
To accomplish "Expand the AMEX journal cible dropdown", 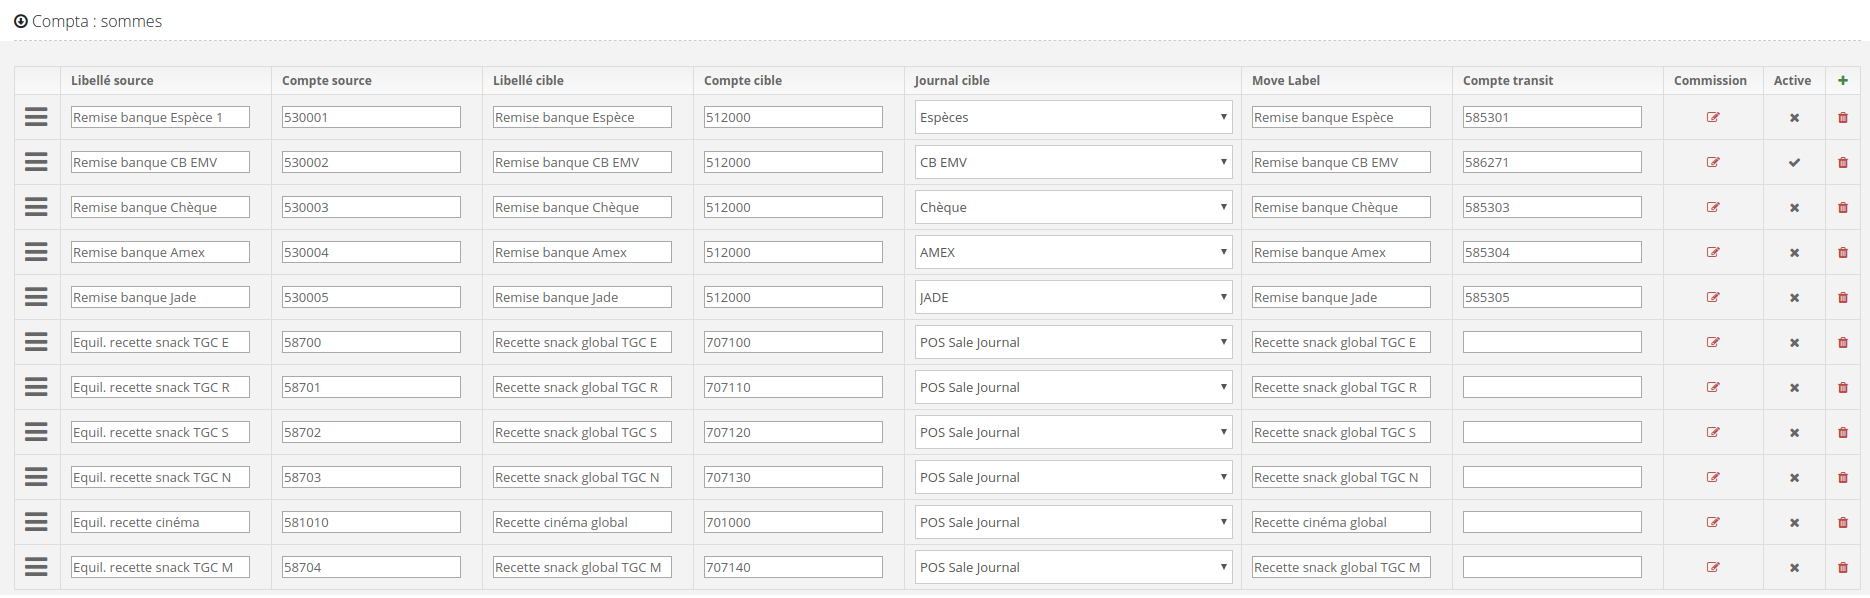I will (1073, 252).
